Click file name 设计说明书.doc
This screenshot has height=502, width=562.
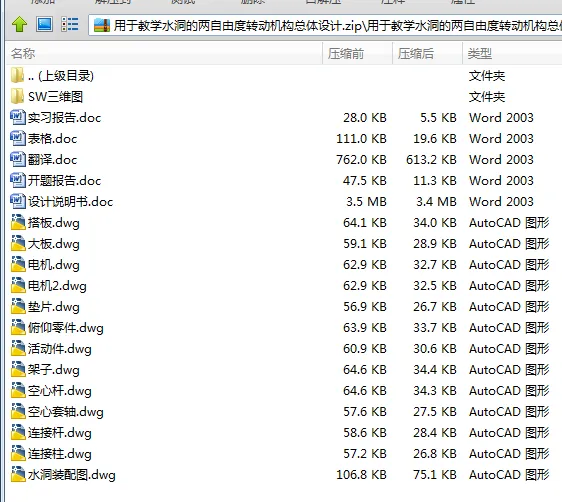(x=71, y=202)
